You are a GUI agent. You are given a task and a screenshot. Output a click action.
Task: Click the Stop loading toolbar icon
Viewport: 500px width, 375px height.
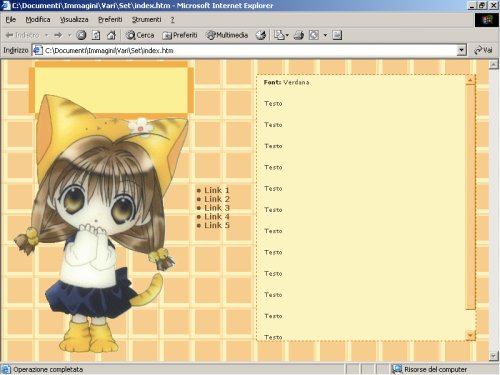(x=81, y=35)
